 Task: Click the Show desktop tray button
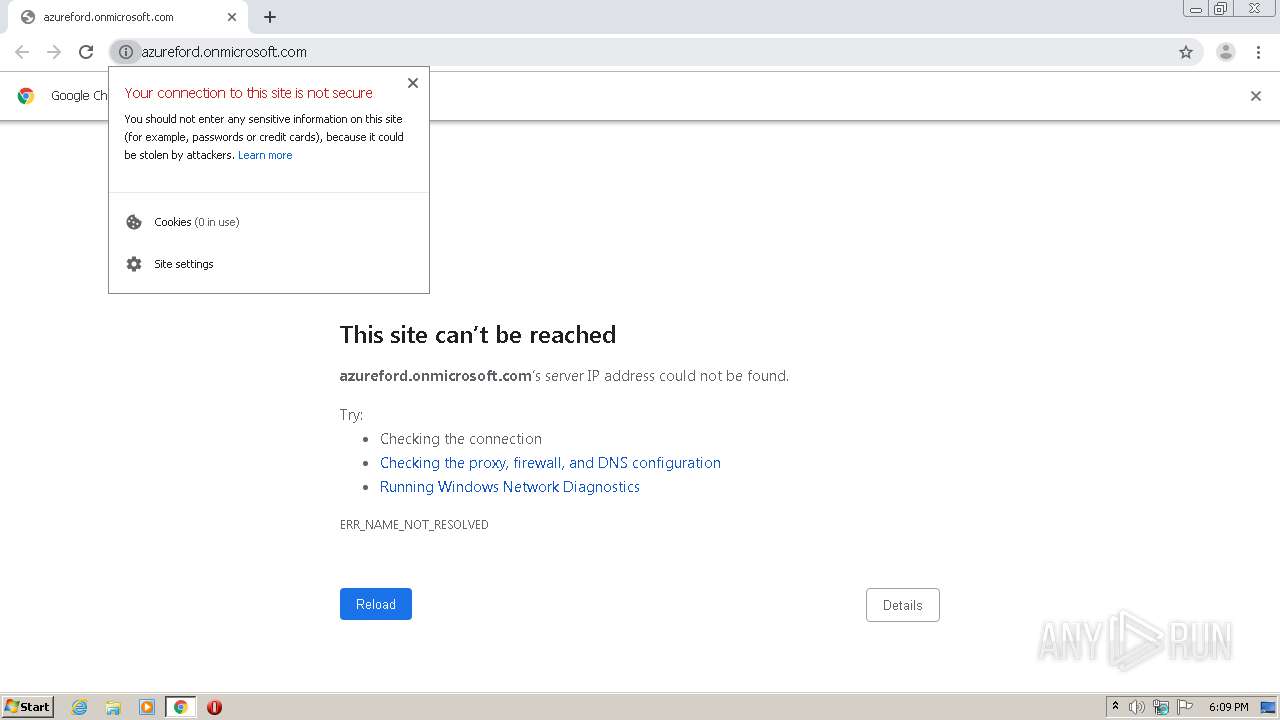(x=1269, y=707)
